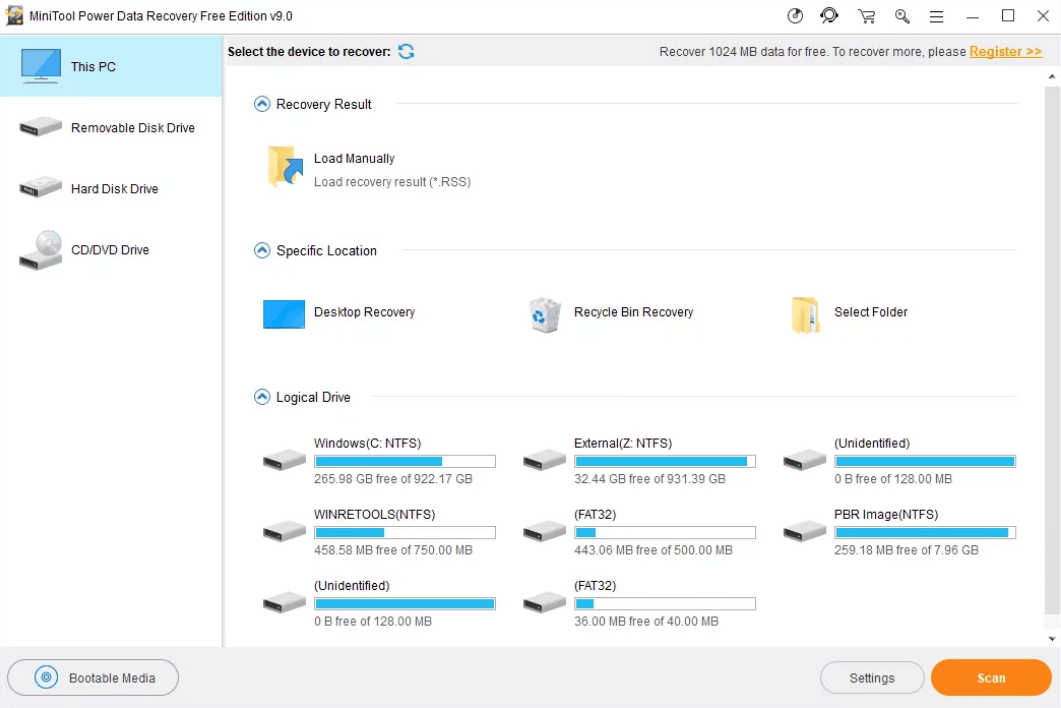1061x708 pixels.
Task: Refresh the device list
Action: pos(406,51)
